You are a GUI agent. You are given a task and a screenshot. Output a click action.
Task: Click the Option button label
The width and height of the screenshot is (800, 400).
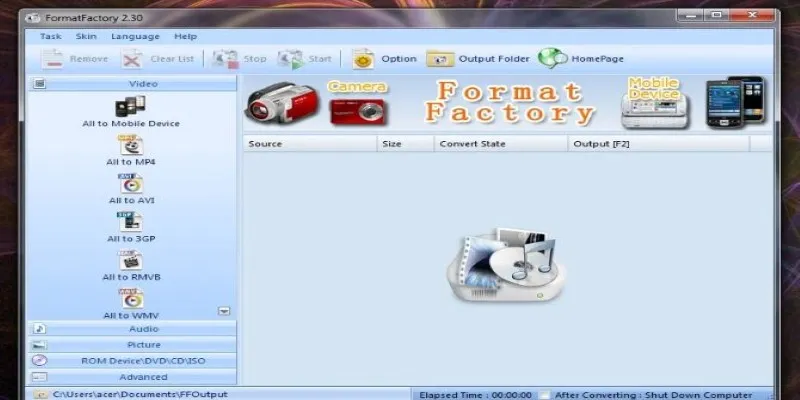click(x=399, y=59)
